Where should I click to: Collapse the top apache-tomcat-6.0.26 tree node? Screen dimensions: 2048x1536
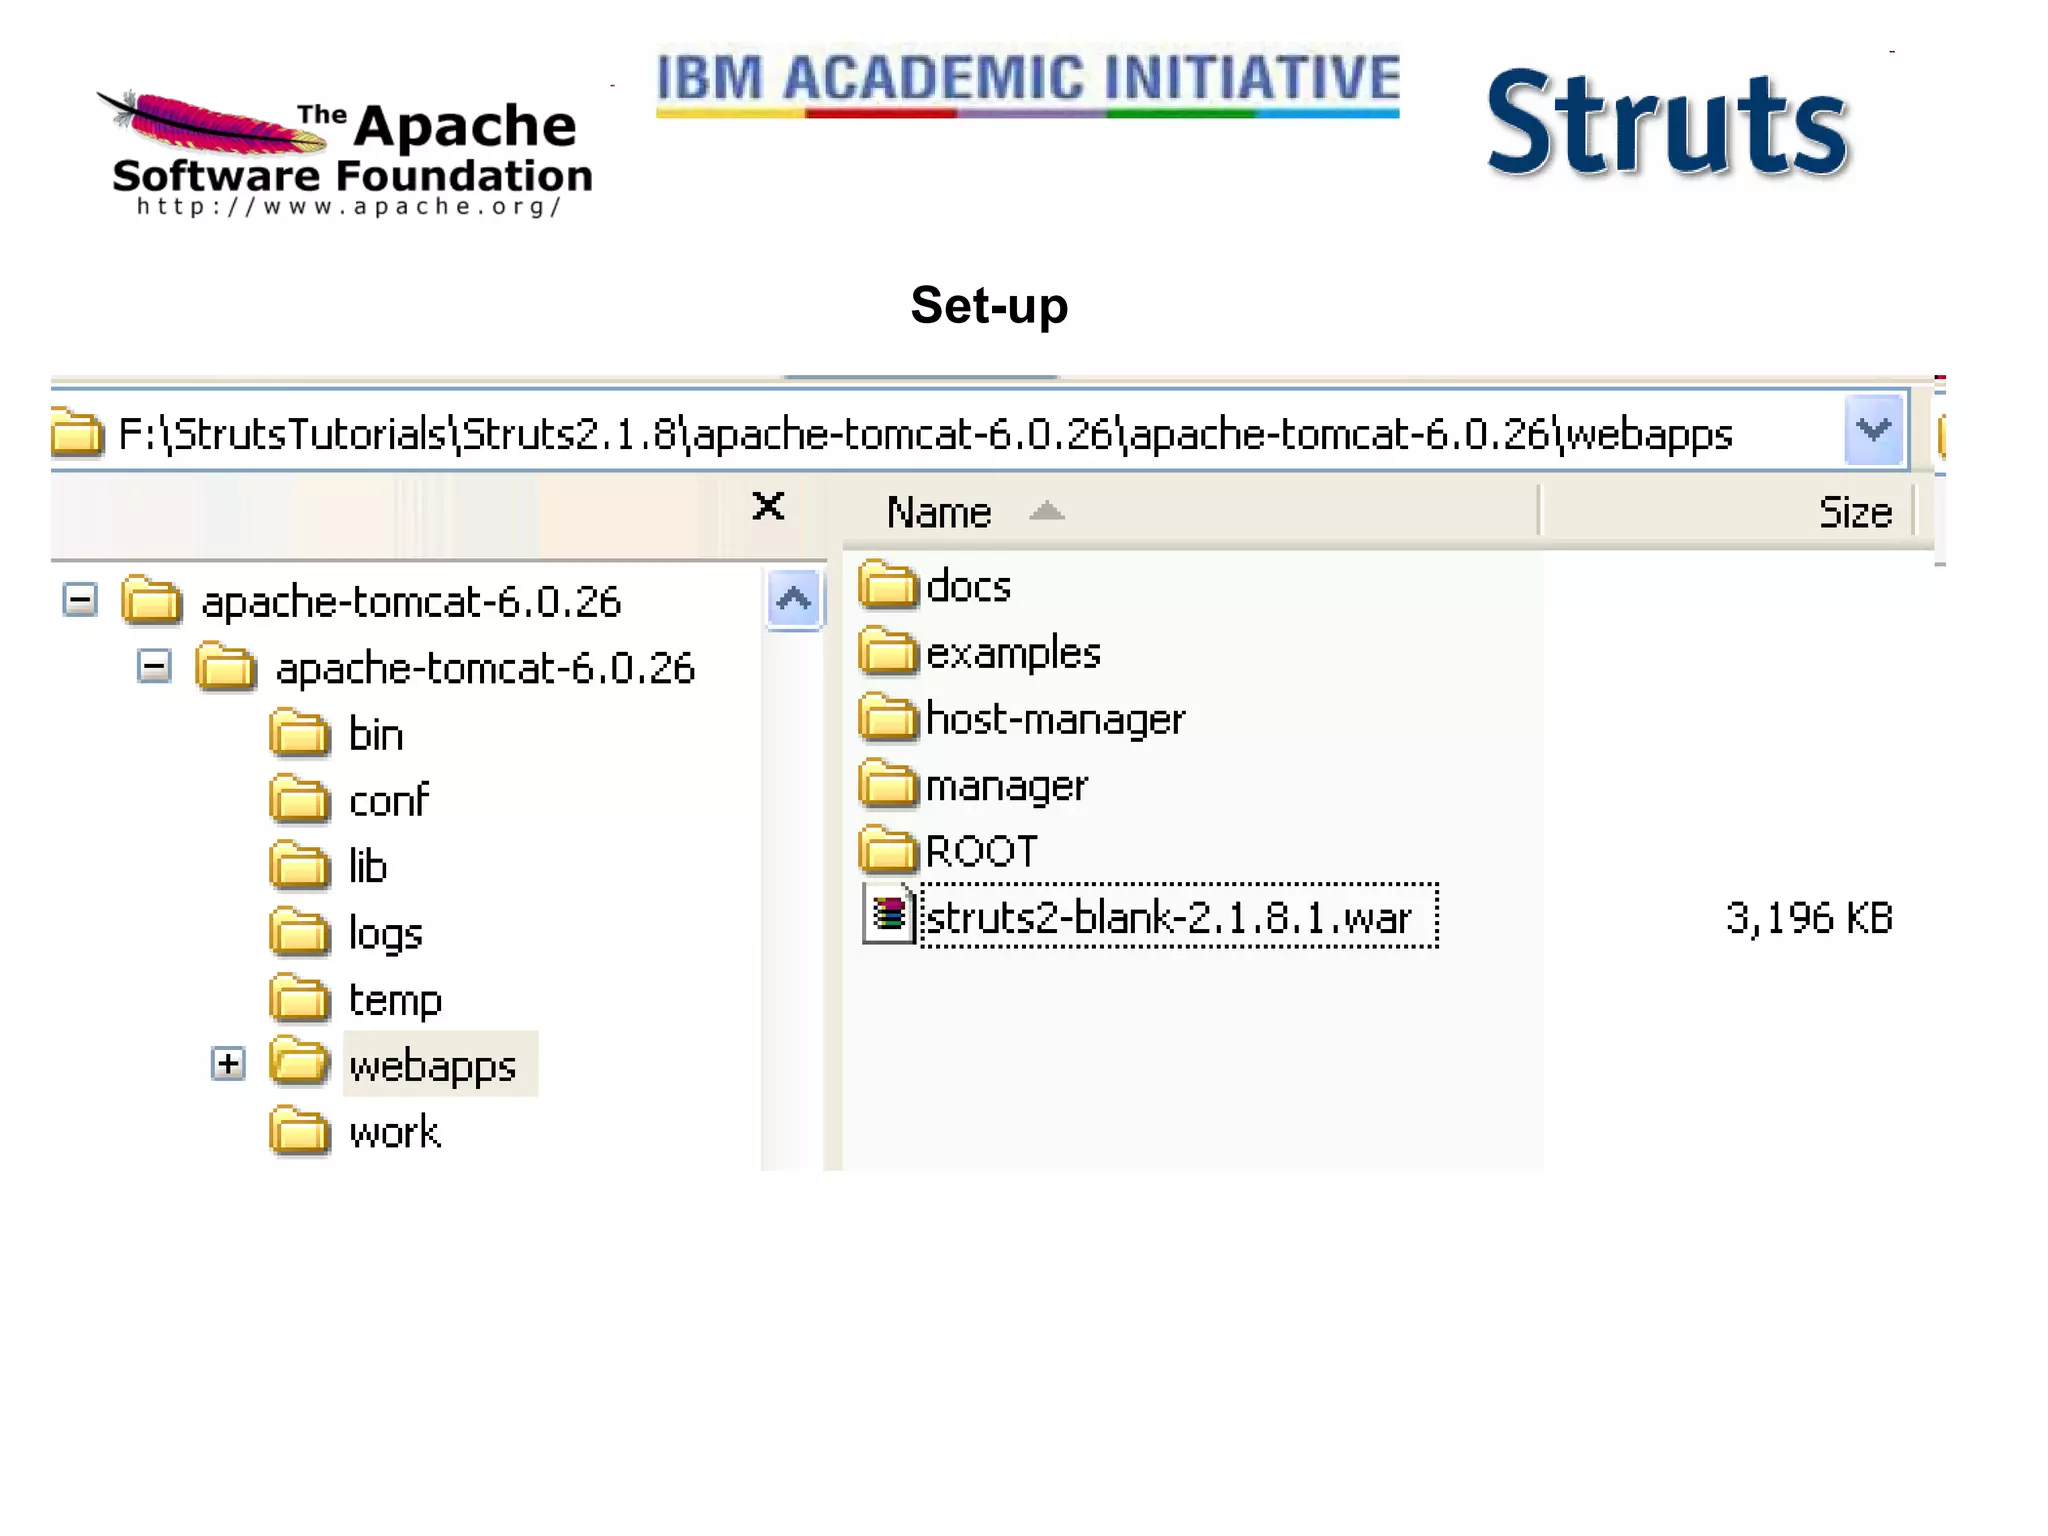(80, 600)
